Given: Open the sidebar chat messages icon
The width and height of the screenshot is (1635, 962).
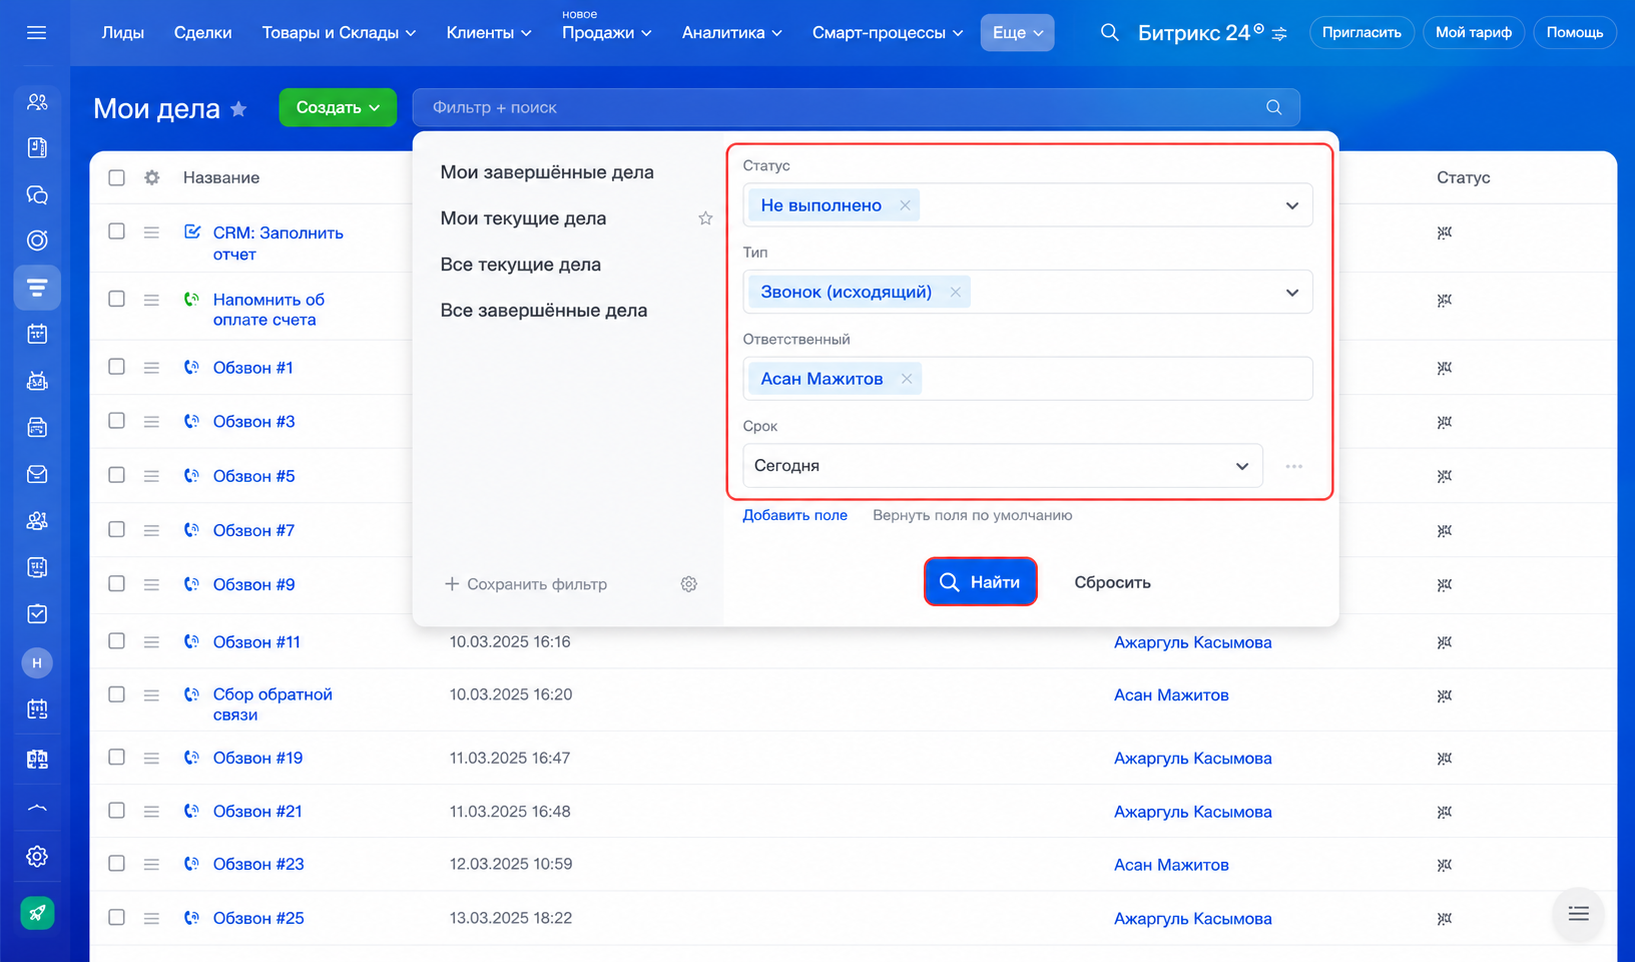Looking at the screenshot, I should pyautogui.click(x=37, y=195).
